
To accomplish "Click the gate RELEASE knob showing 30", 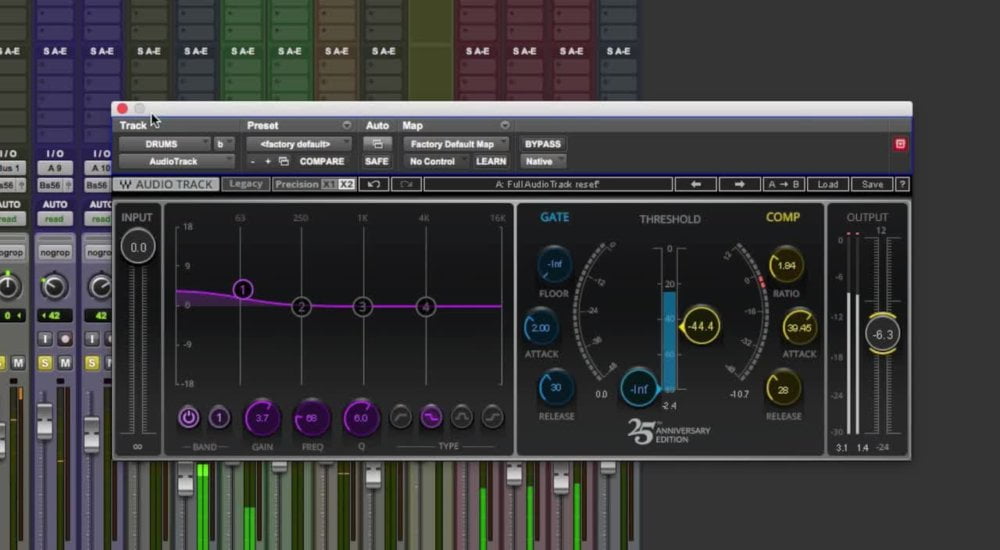I will [555, 387].
